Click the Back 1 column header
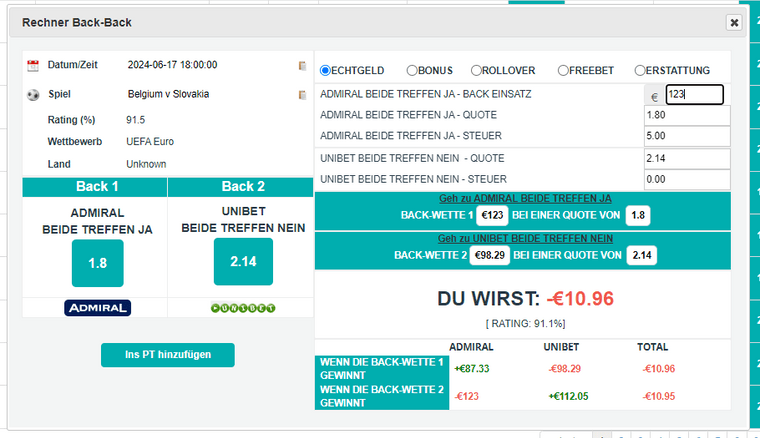The height and width of the screenshot is (438, 760). click(95, 187)
